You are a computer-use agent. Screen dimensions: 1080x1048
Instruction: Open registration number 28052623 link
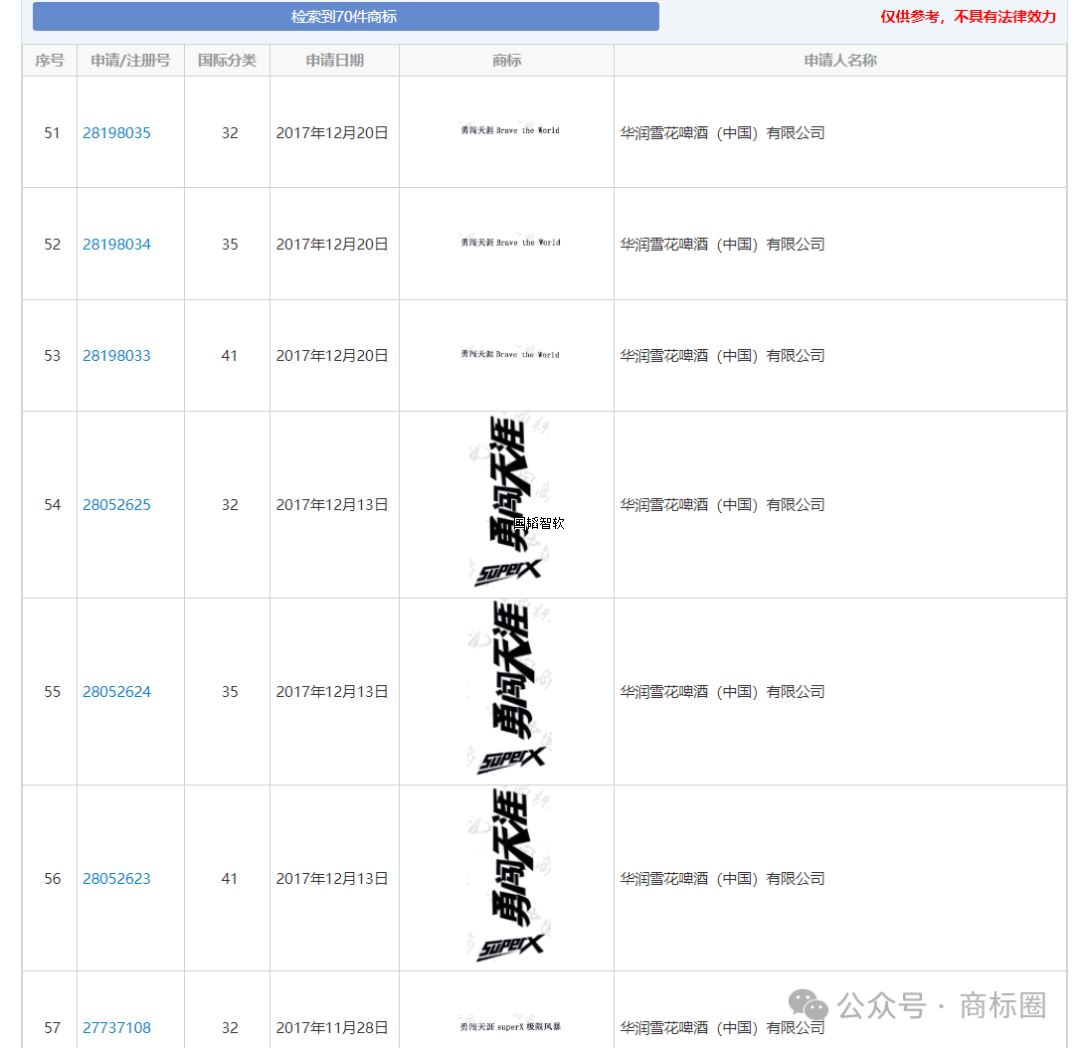pos(116,879)
